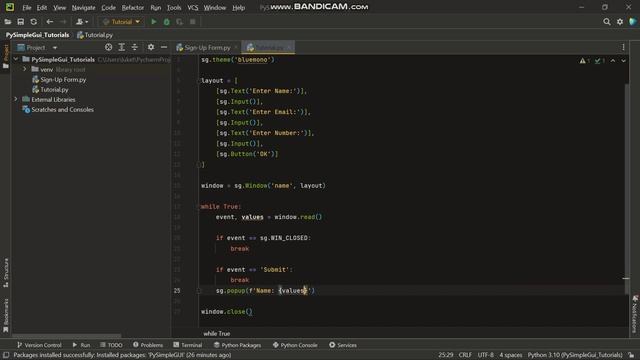Toggle the Notifications sidebar tab

635,313
